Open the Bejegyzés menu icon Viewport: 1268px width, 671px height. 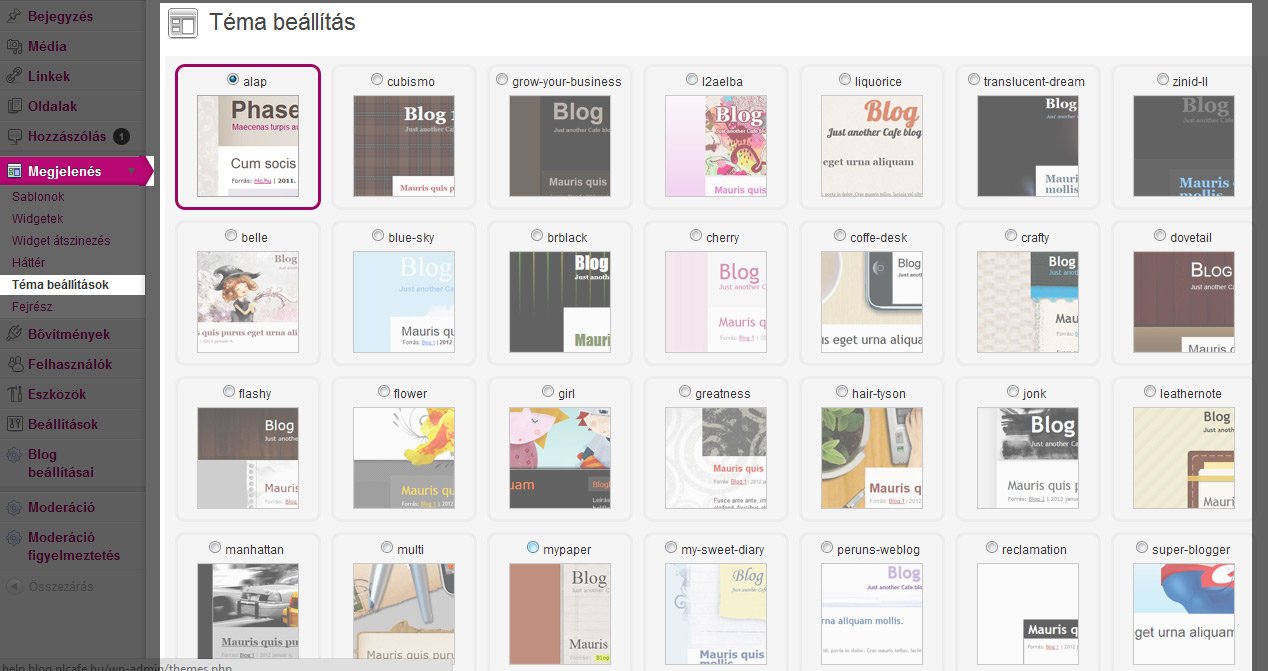pos(14,16)
